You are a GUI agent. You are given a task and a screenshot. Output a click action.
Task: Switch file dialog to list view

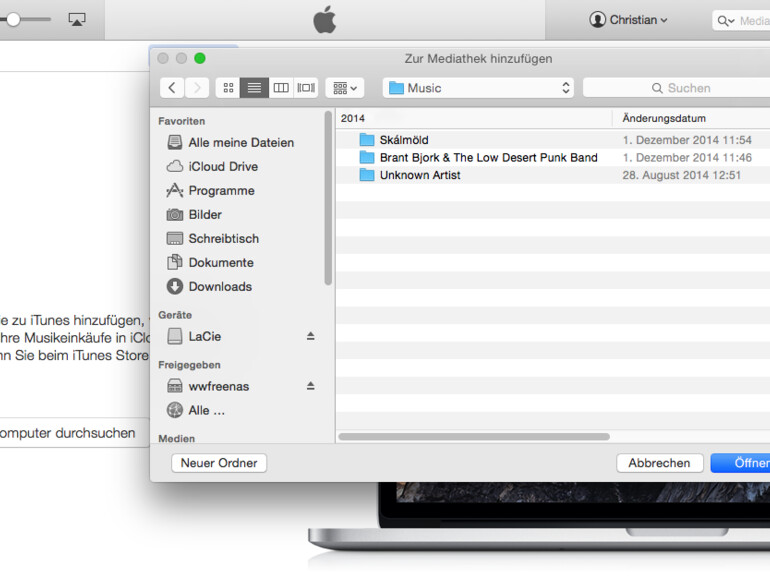coord(254,88)
